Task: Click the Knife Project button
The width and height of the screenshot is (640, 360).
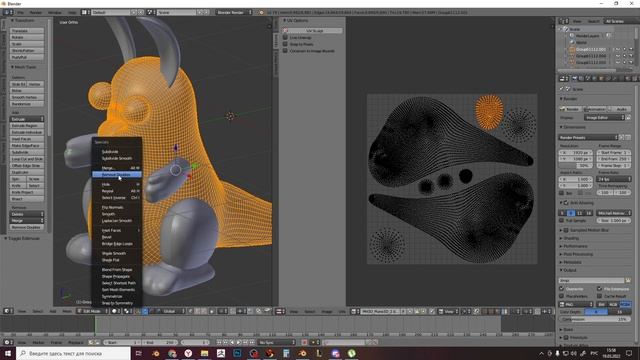Action: point(27,192)
